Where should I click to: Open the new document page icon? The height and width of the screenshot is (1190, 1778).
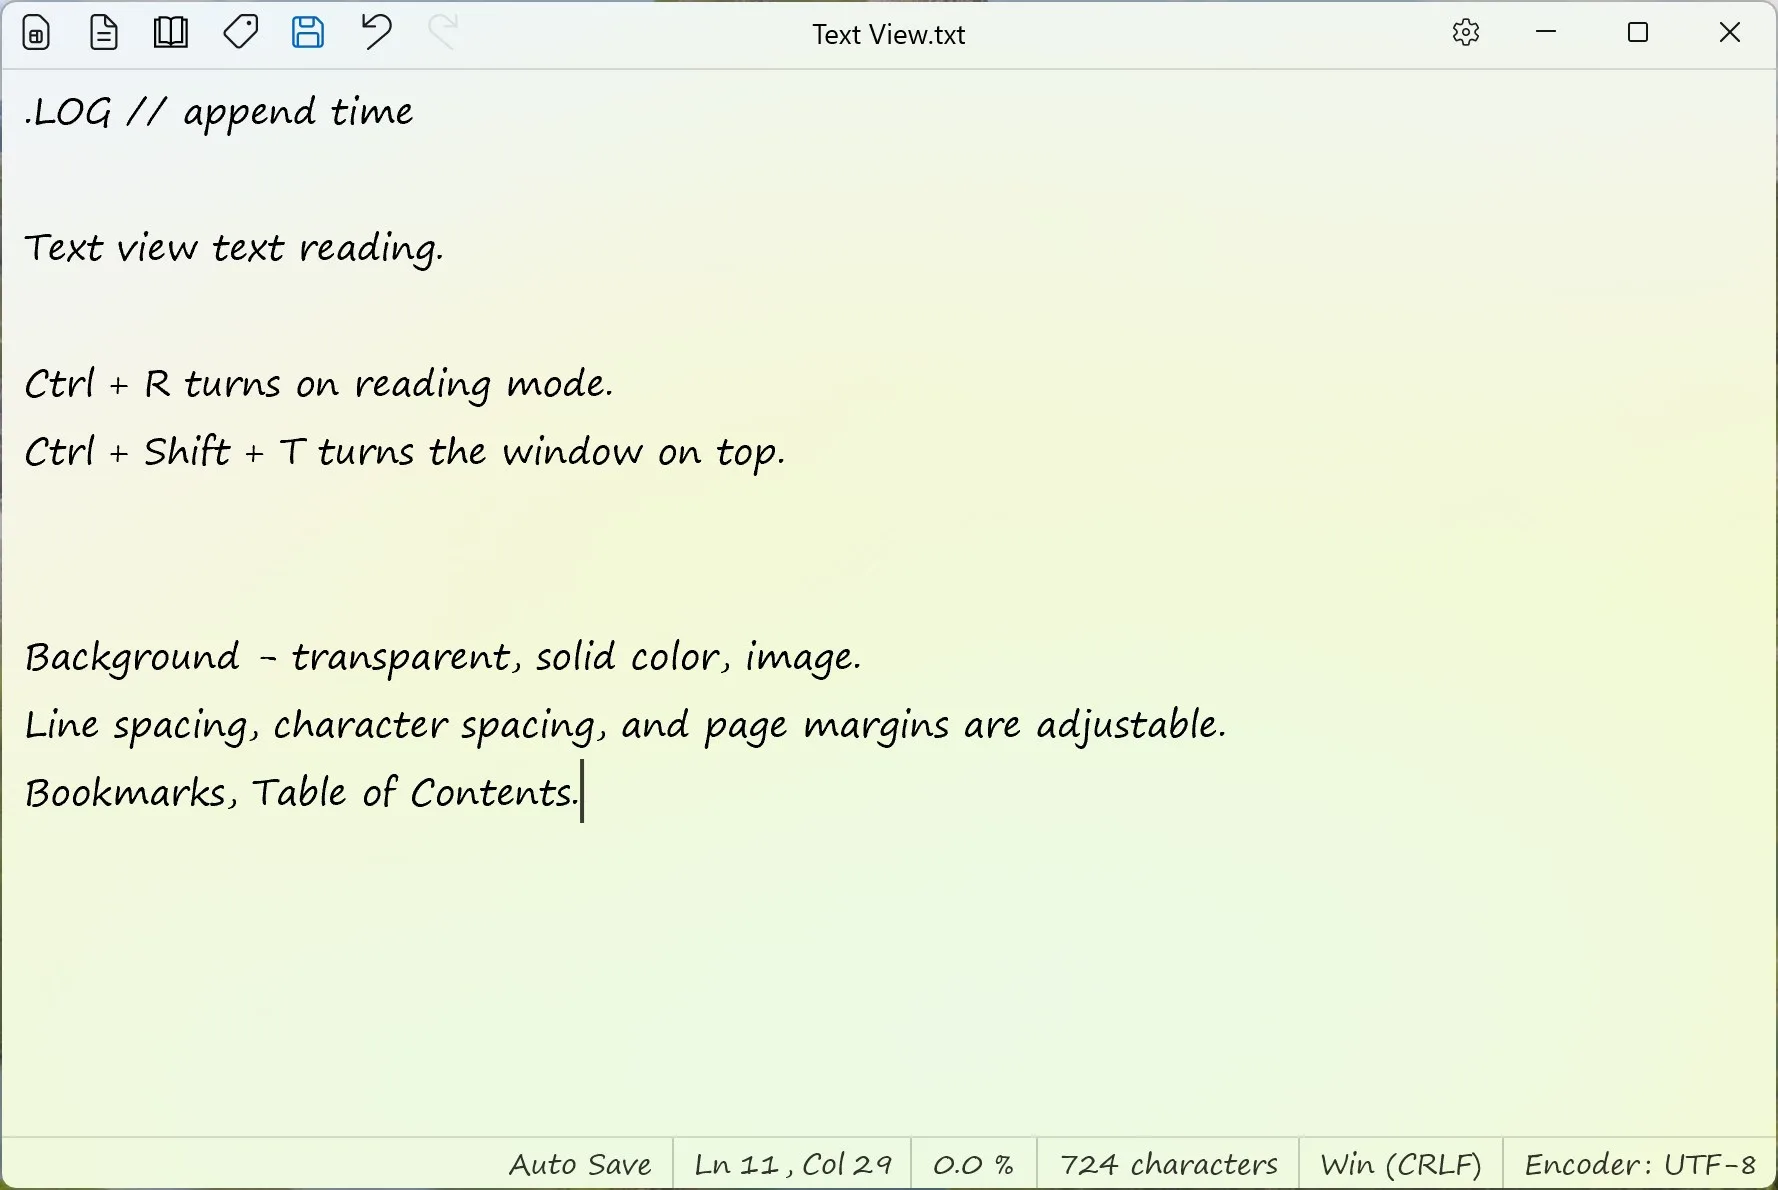tap(104, 33)
